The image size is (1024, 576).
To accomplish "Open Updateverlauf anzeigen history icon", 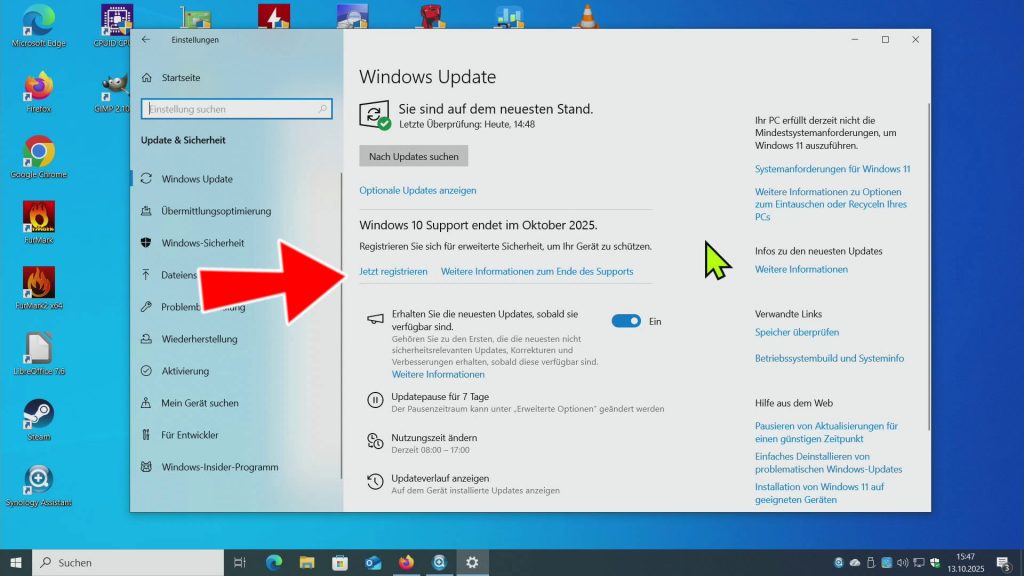I will [375, 481].
